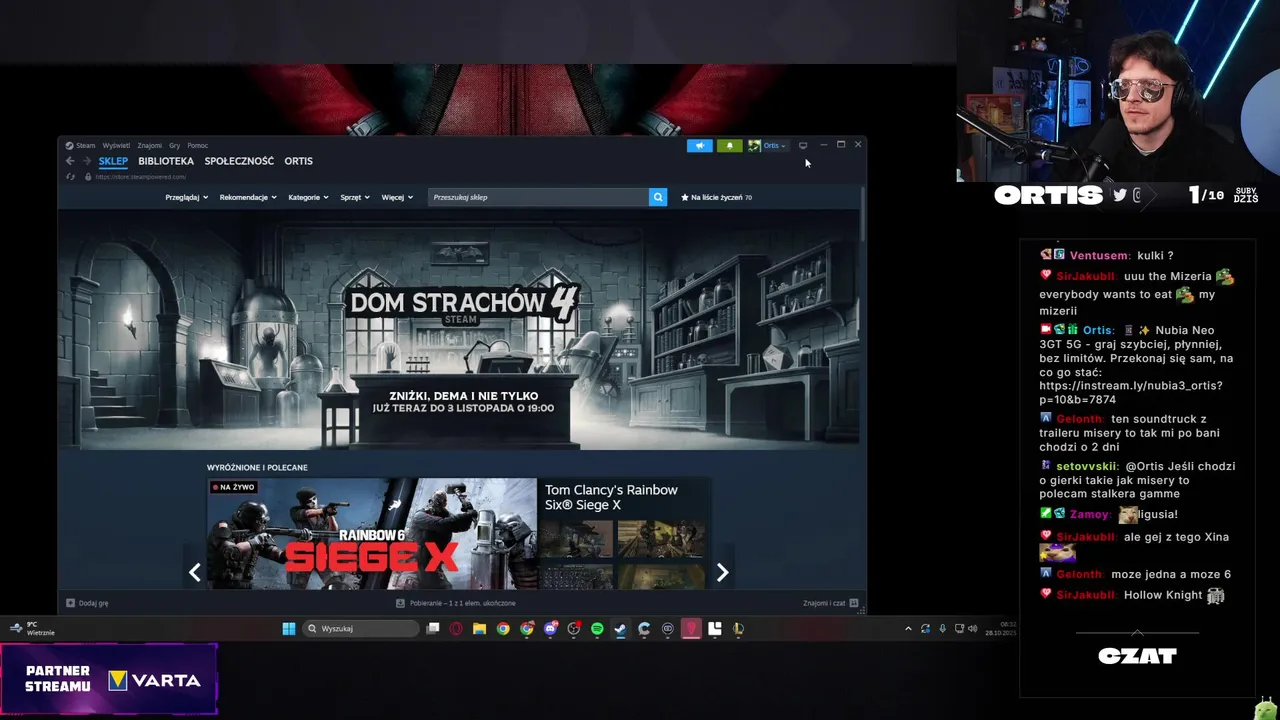Expand the Więcej dropdown
This screenshot has width=1280, height=720.
[x=397, y=197]
